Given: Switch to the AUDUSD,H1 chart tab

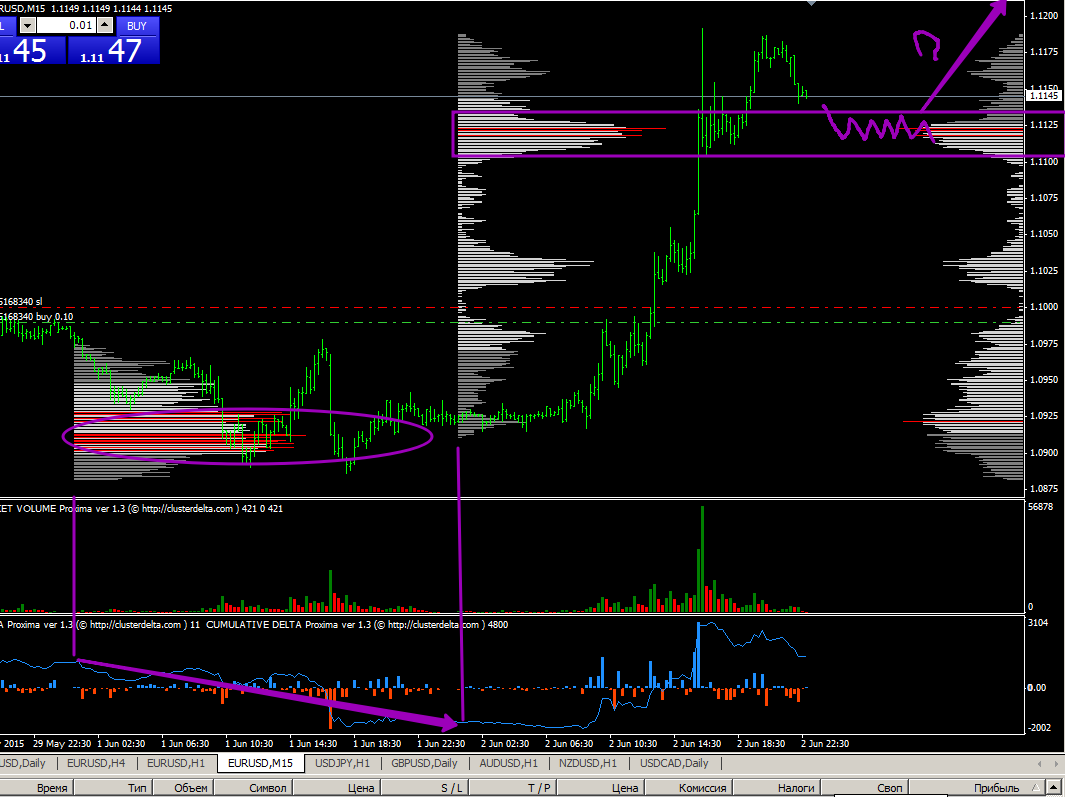Looking at the screenshot, I should click(x=509, y=763).
